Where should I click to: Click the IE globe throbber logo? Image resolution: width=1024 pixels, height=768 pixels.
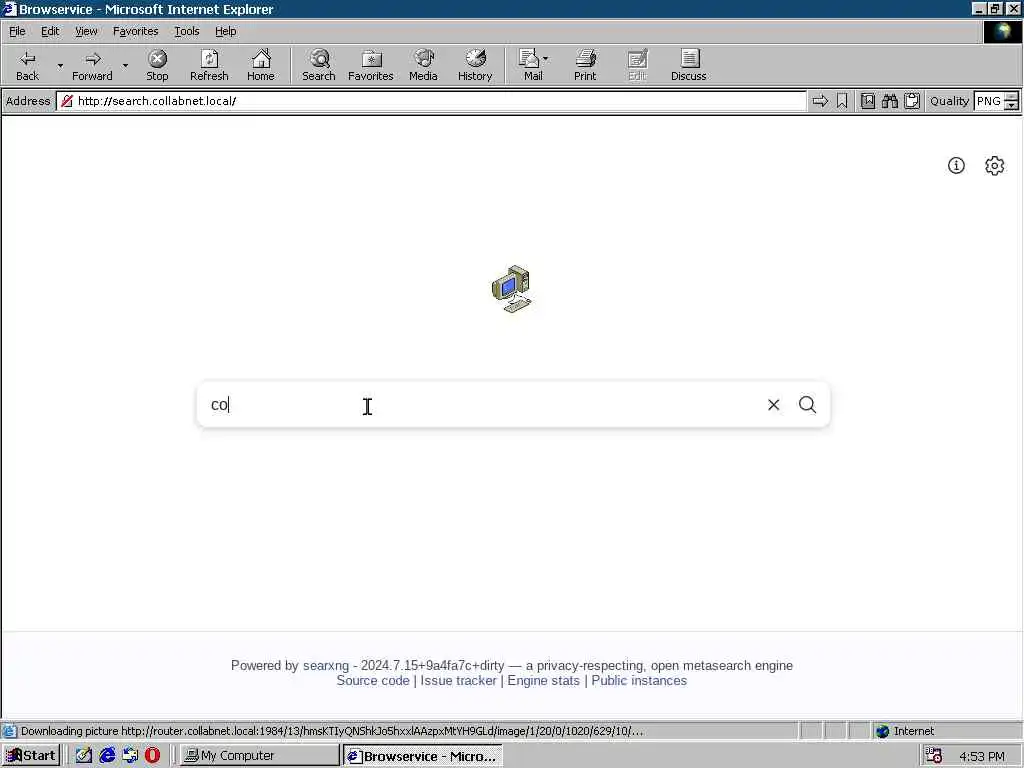tap(1002, 31)
